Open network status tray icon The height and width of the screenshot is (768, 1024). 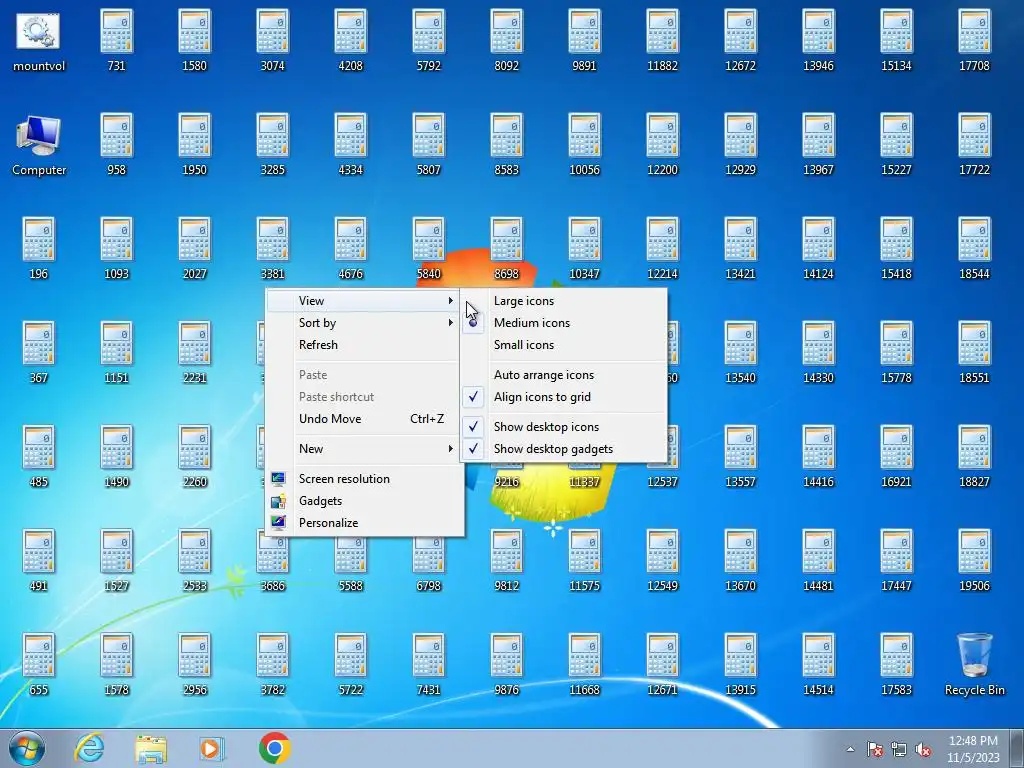[x=899, y=749]
